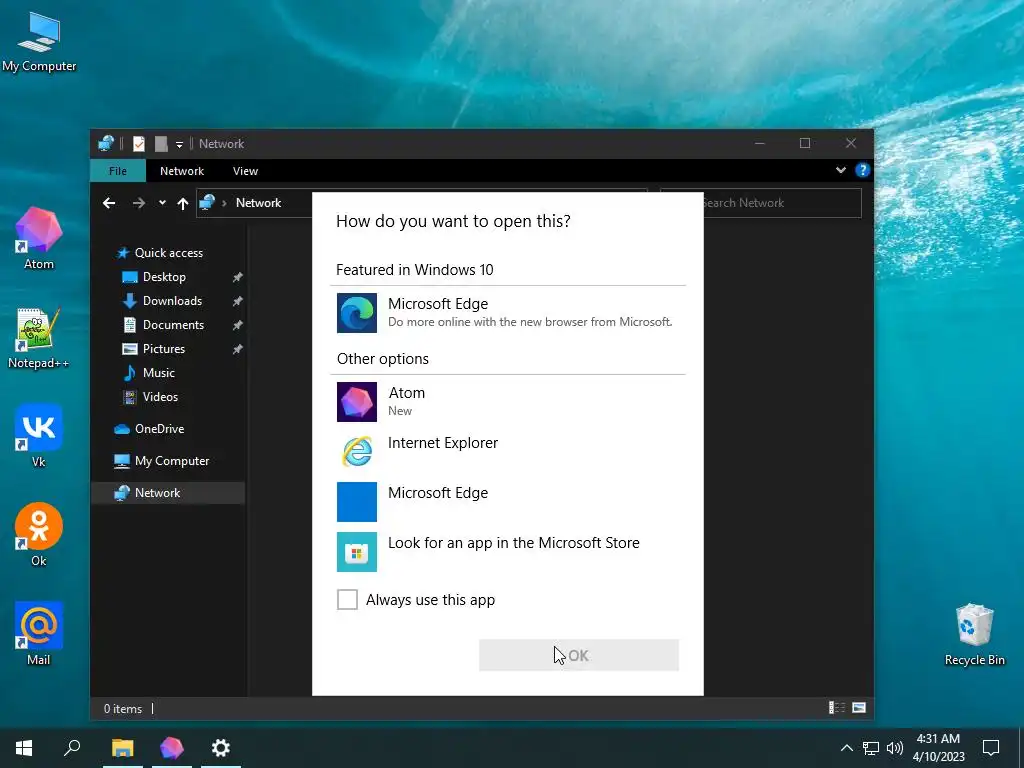Select Atom in Other options
Screen dimensions: 1024x768
click(507, 402)
